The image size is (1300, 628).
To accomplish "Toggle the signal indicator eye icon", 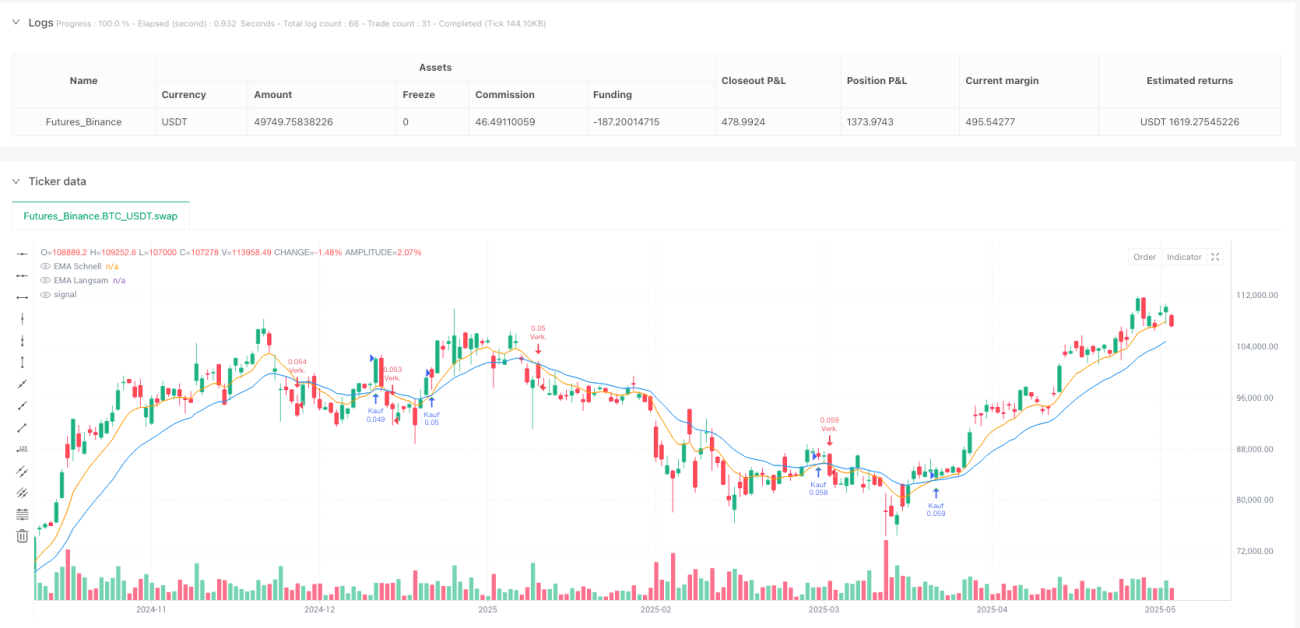I will (x=44, y=294).
